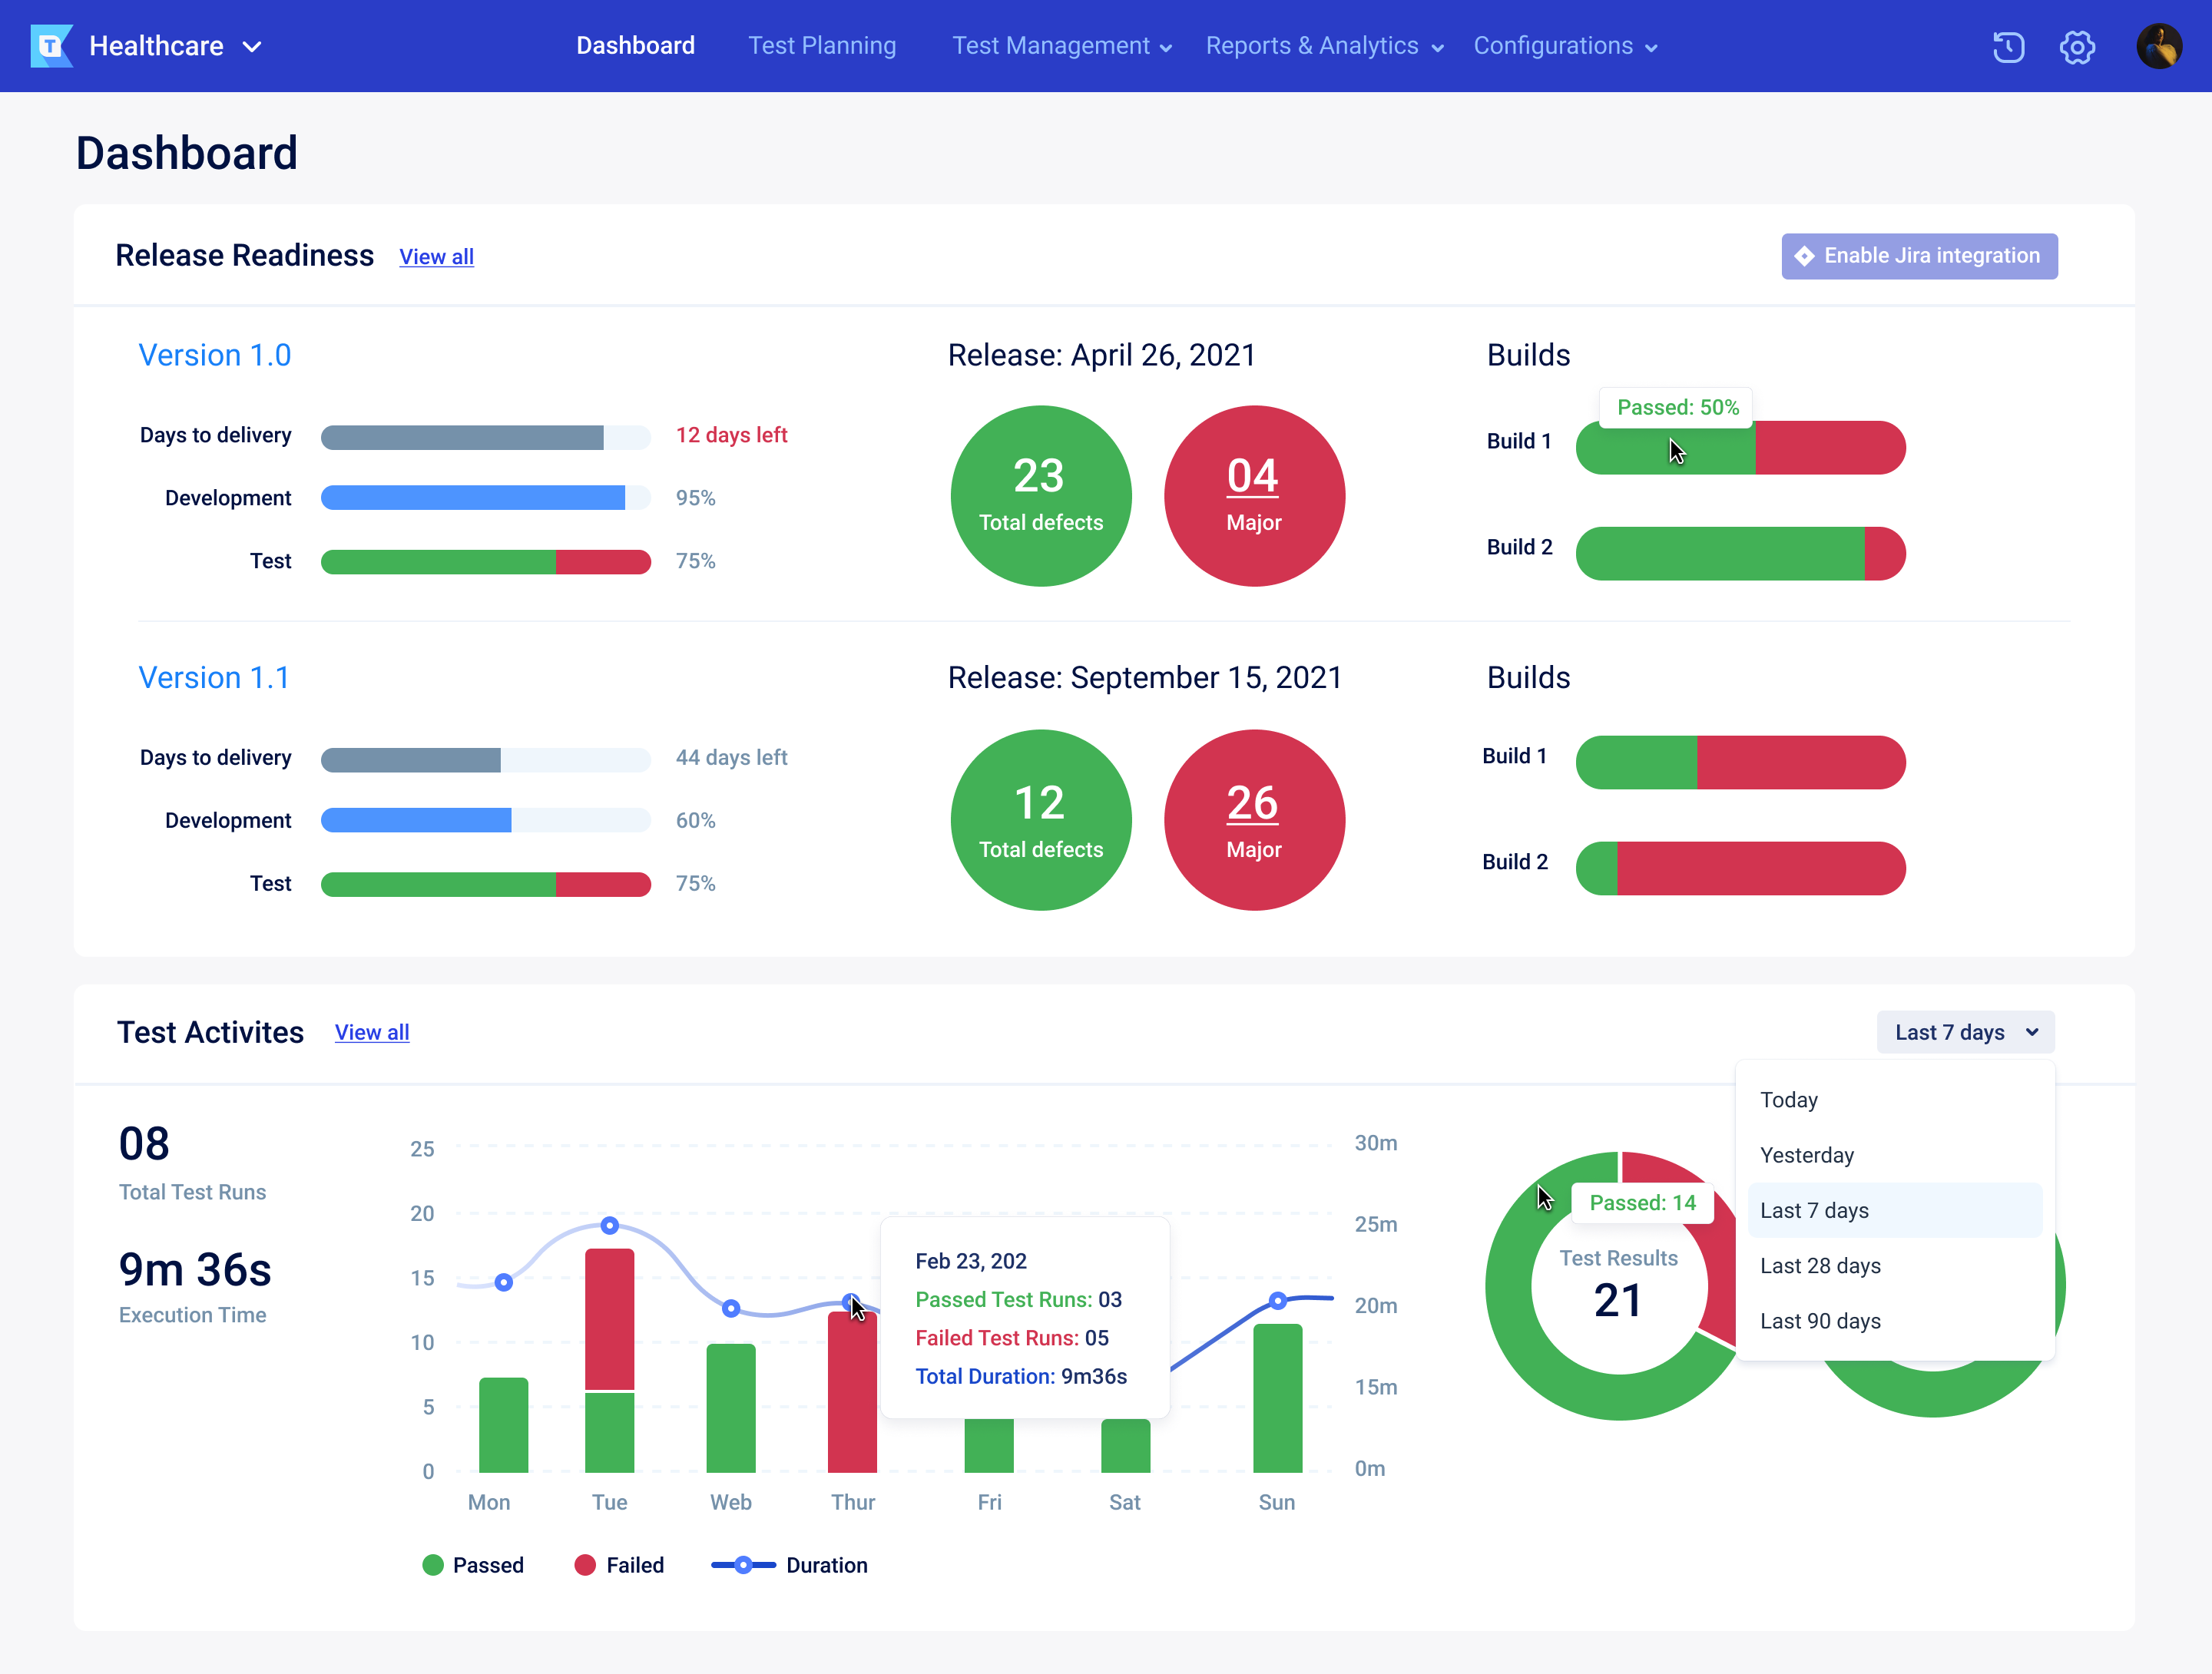Viewport: 2212px width, 1674px height.
Task: Click the Duration legend marker below the chart
Action: pyautogui.click(x=743, y=1564)
